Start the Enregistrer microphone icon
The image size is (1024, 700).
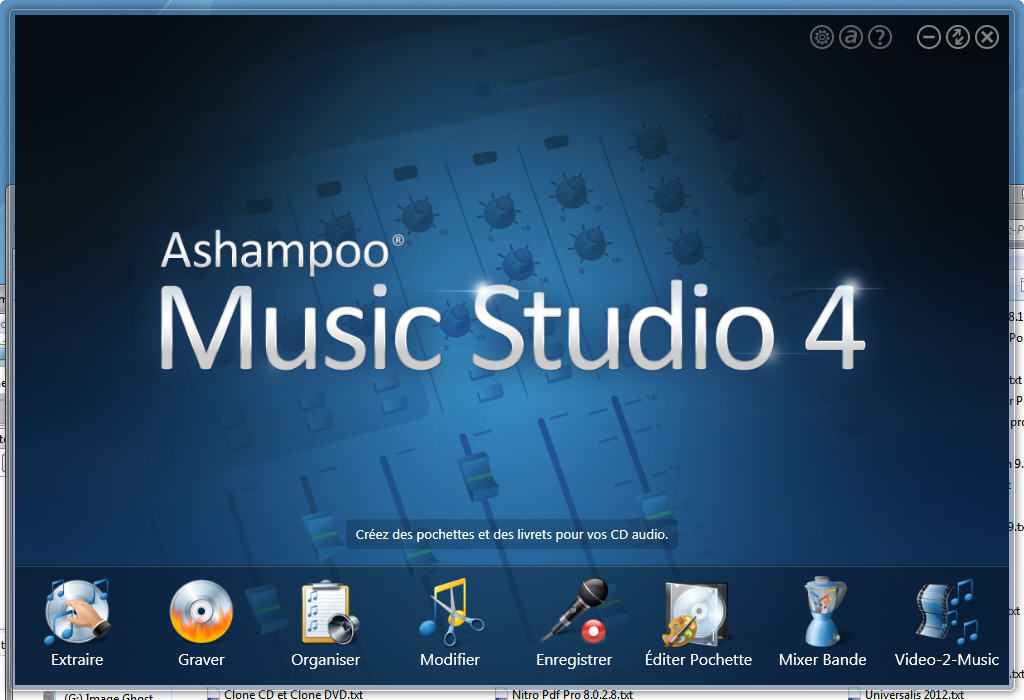[x=575, y=611]
